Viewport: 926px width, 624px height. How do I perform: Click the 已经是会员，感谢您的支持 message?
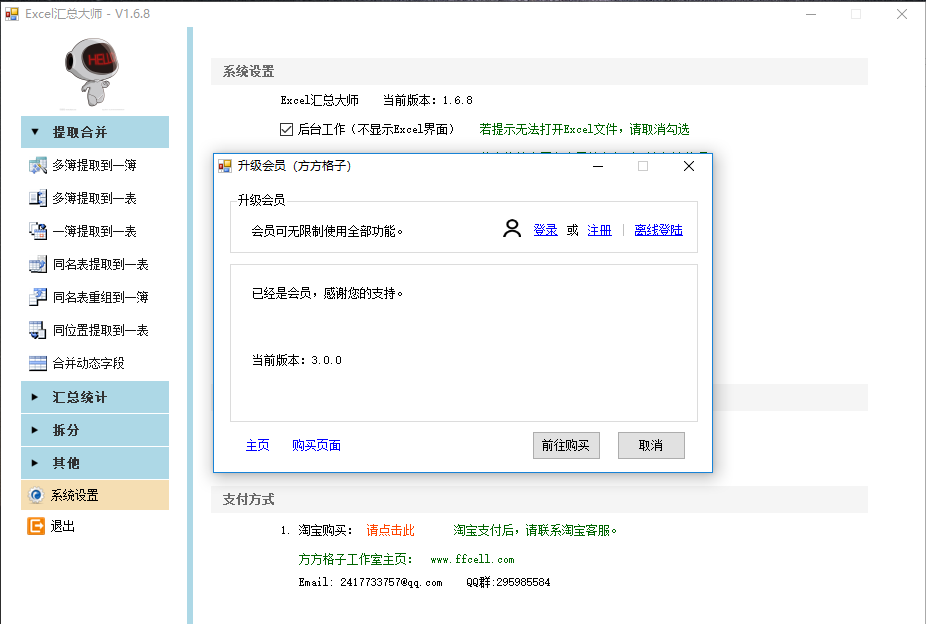tap(328, 293)
